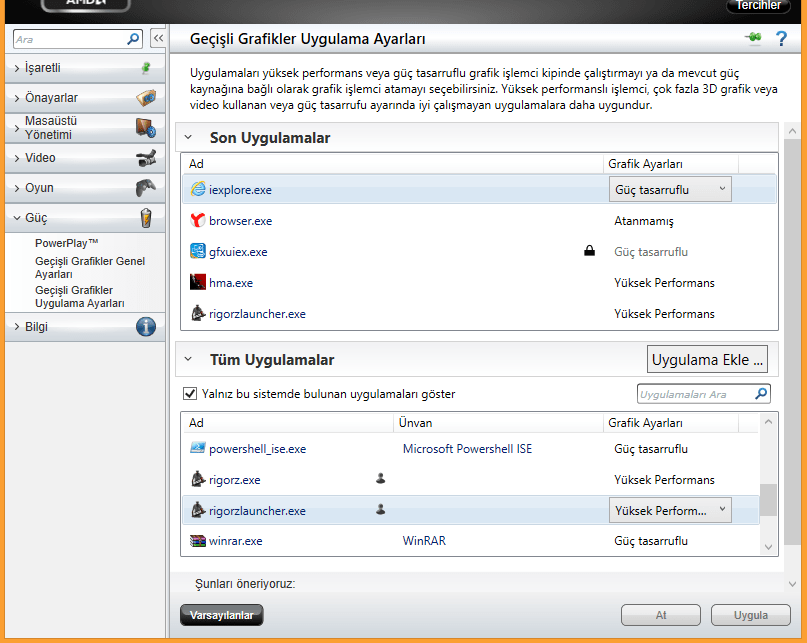Viewport: 807px width, 643px height.
Task: Click the Yandex icon for browser.exe
Action: tap(198, 220)
